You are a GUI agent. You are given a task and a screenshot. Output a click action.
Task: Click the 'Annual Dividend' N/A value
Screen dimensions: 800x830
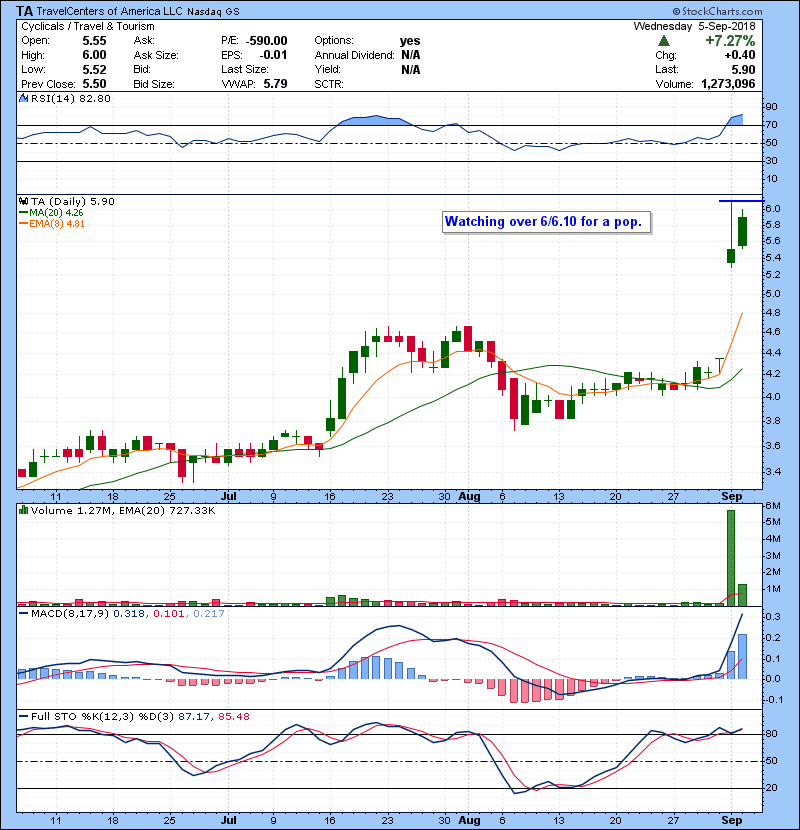410,55
